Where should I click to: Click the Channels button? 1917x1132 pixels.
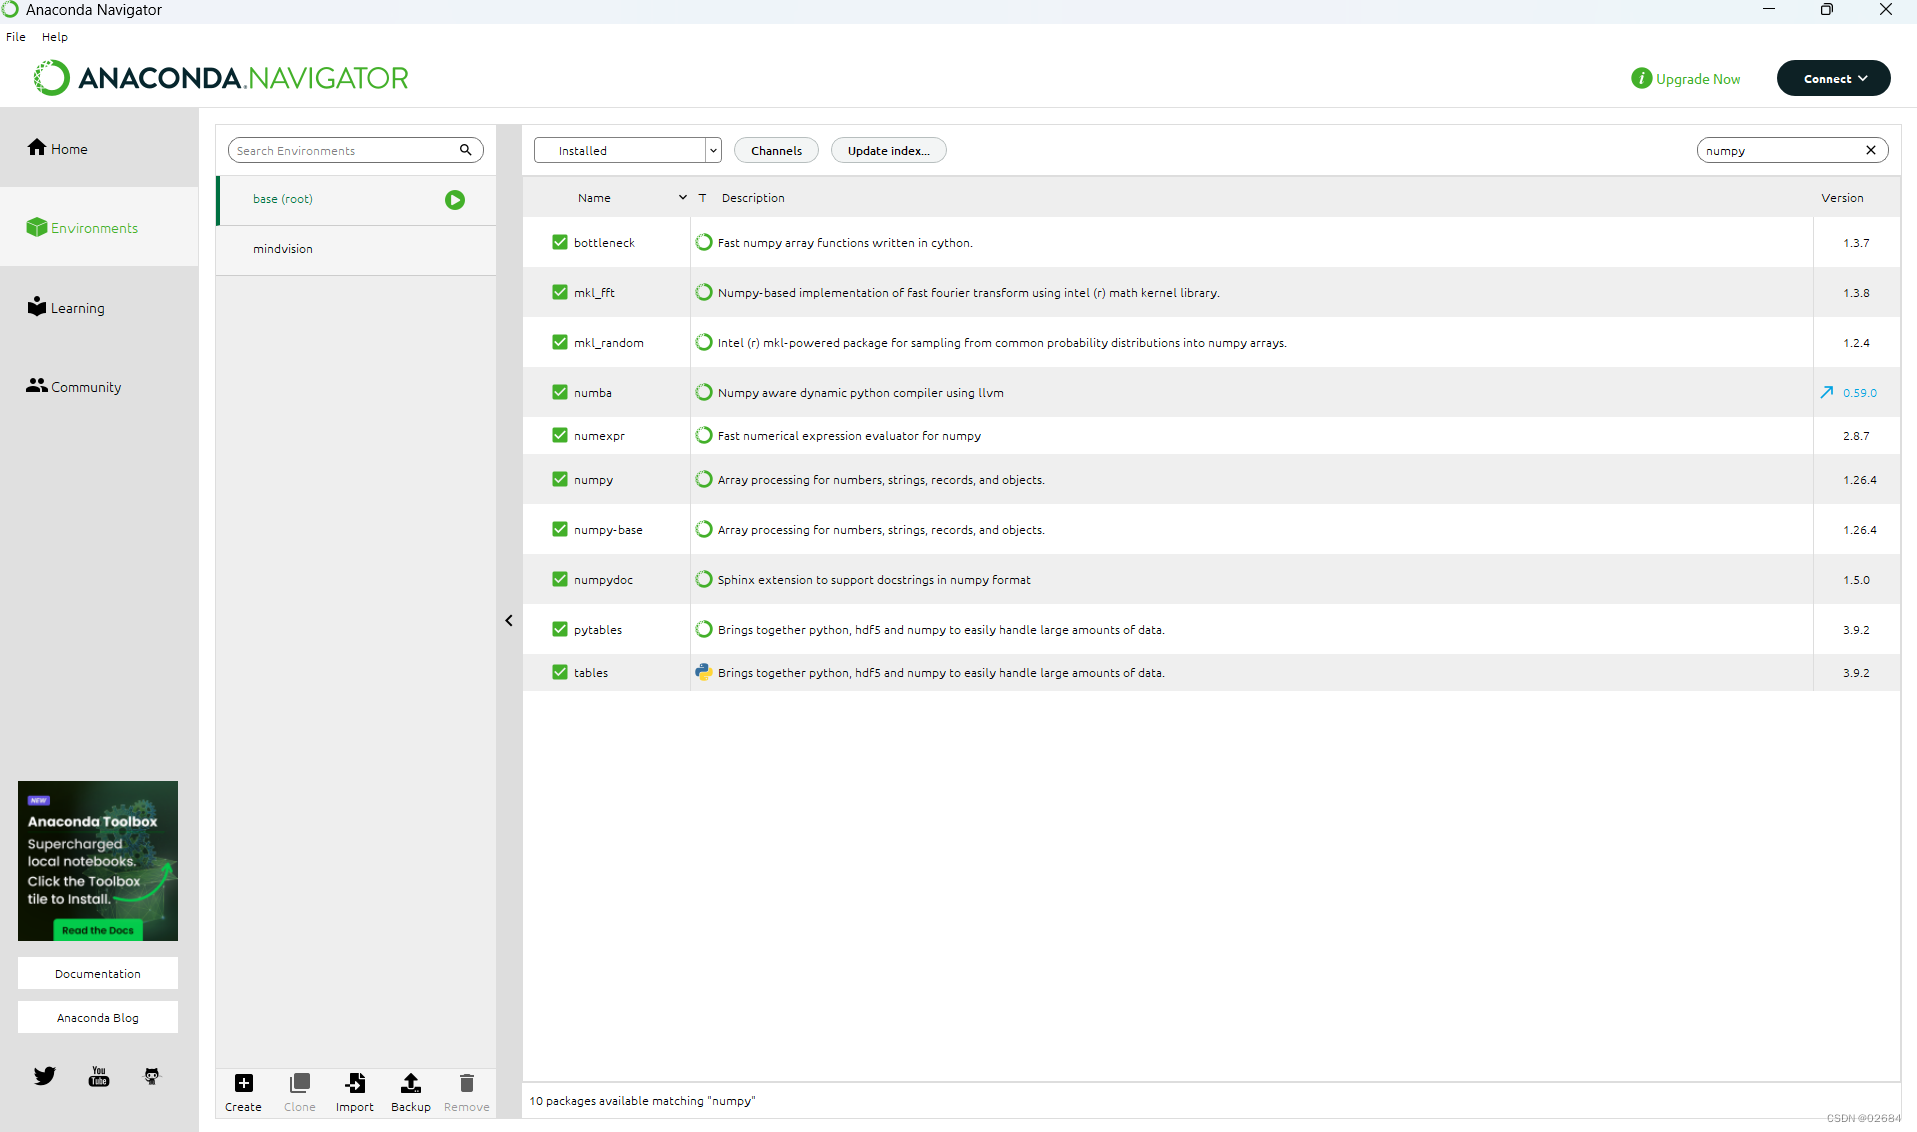[776, 150]
